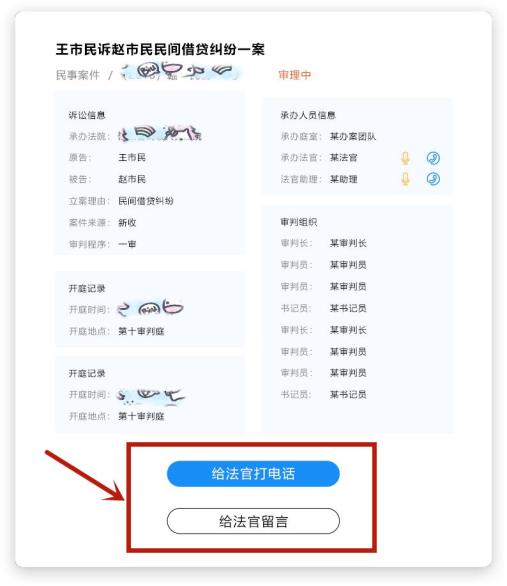Select the 某办案团队 handling division text

pos(353,136)
